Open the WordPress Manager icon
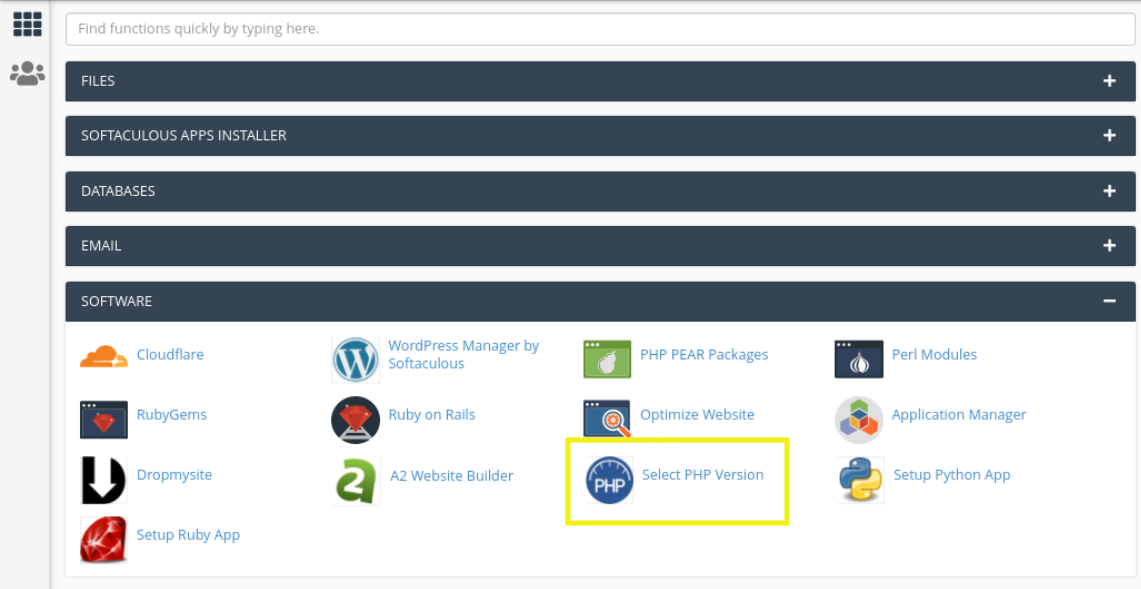 [x=356, y=359]
